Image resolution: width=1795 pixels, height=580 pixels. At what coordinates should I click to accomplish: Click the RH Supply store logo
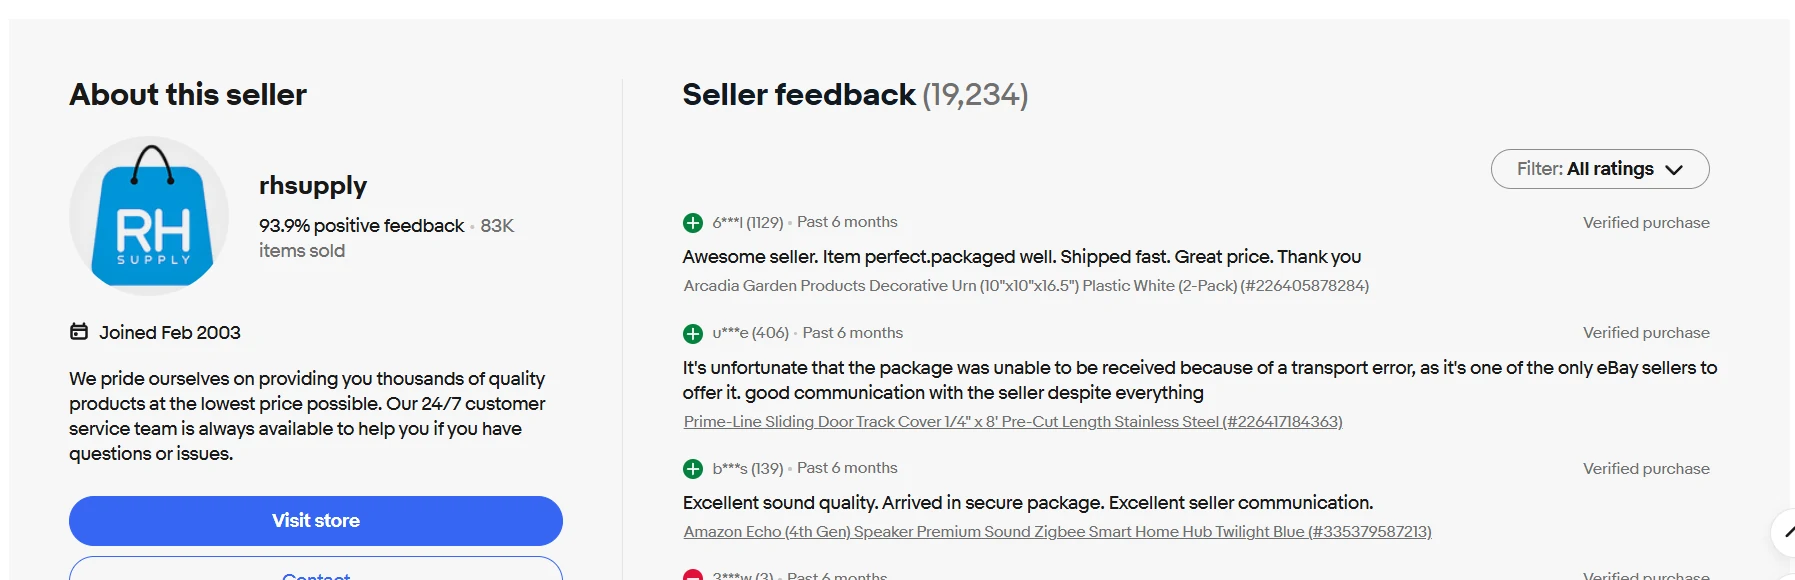149,216
